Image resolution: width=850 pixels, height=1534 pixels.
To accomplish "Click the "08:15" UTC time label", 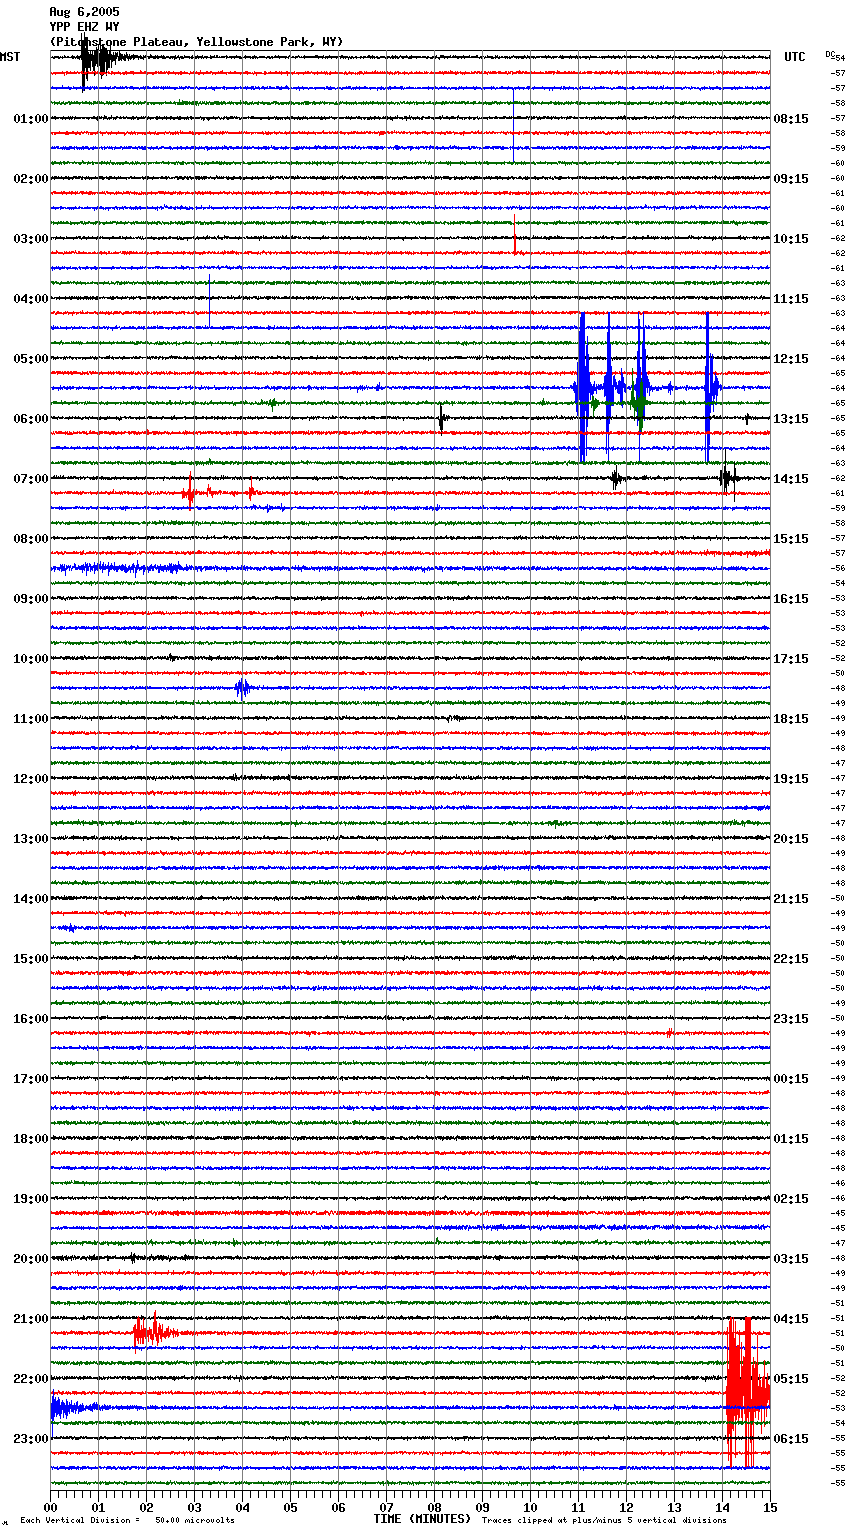I will click(x=791, y=119).
